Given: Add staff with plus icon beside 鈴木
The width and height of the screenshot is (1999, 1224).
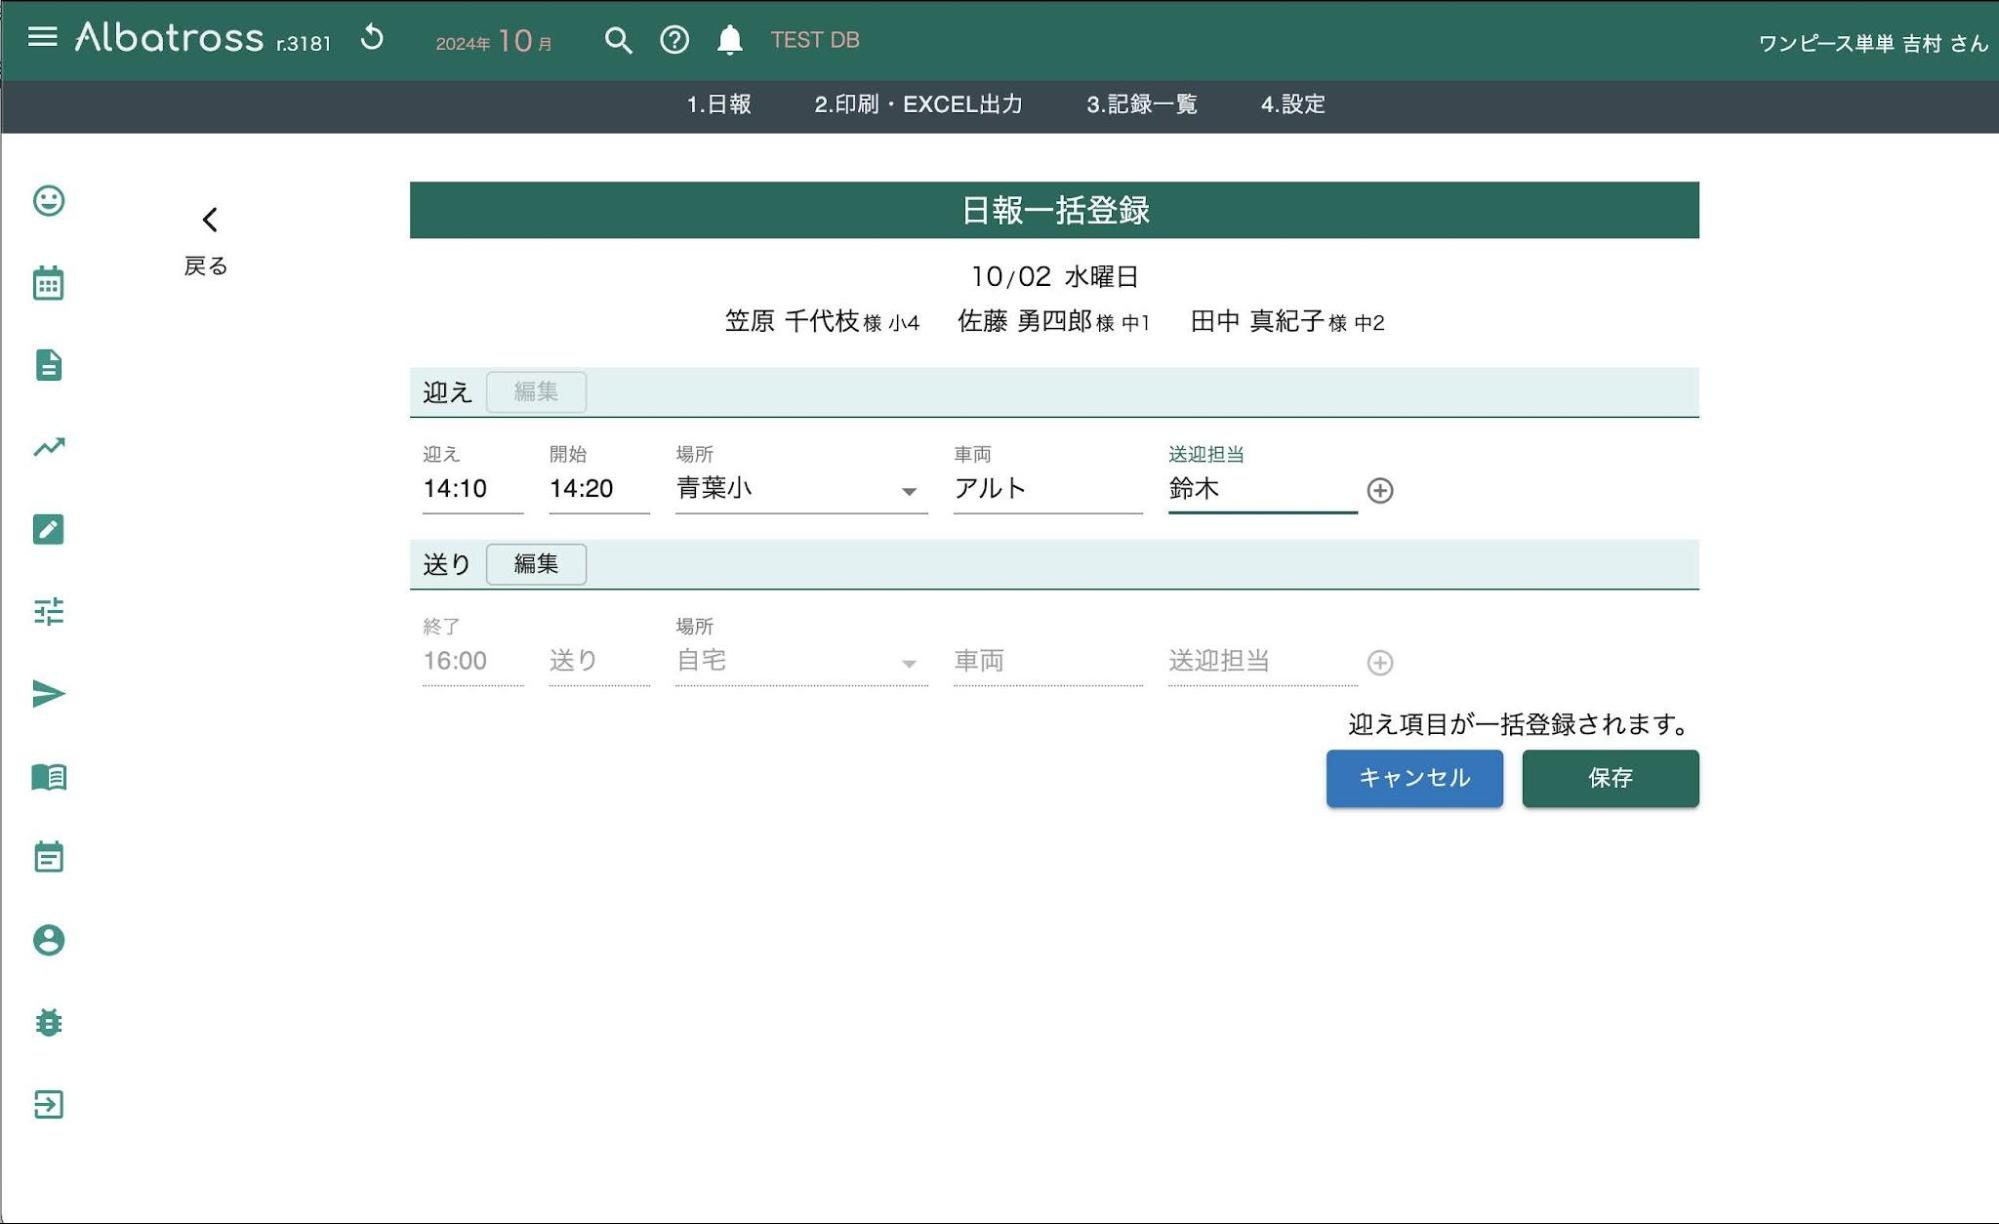Looking at the screenshot, I should [1380, 490].
